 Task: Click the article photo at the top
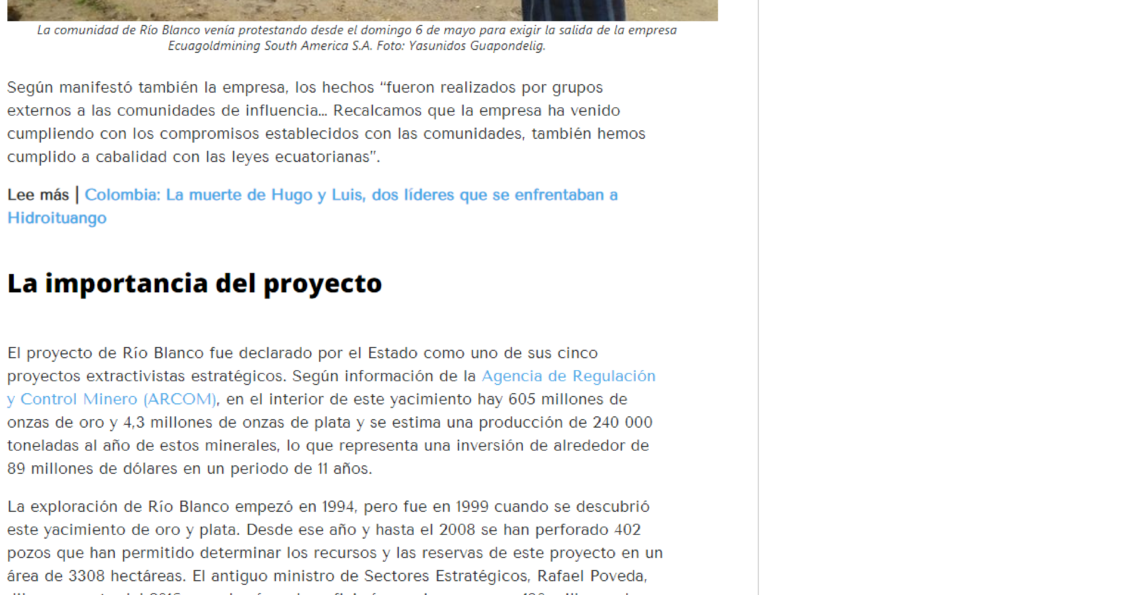[x=362, y=9]
